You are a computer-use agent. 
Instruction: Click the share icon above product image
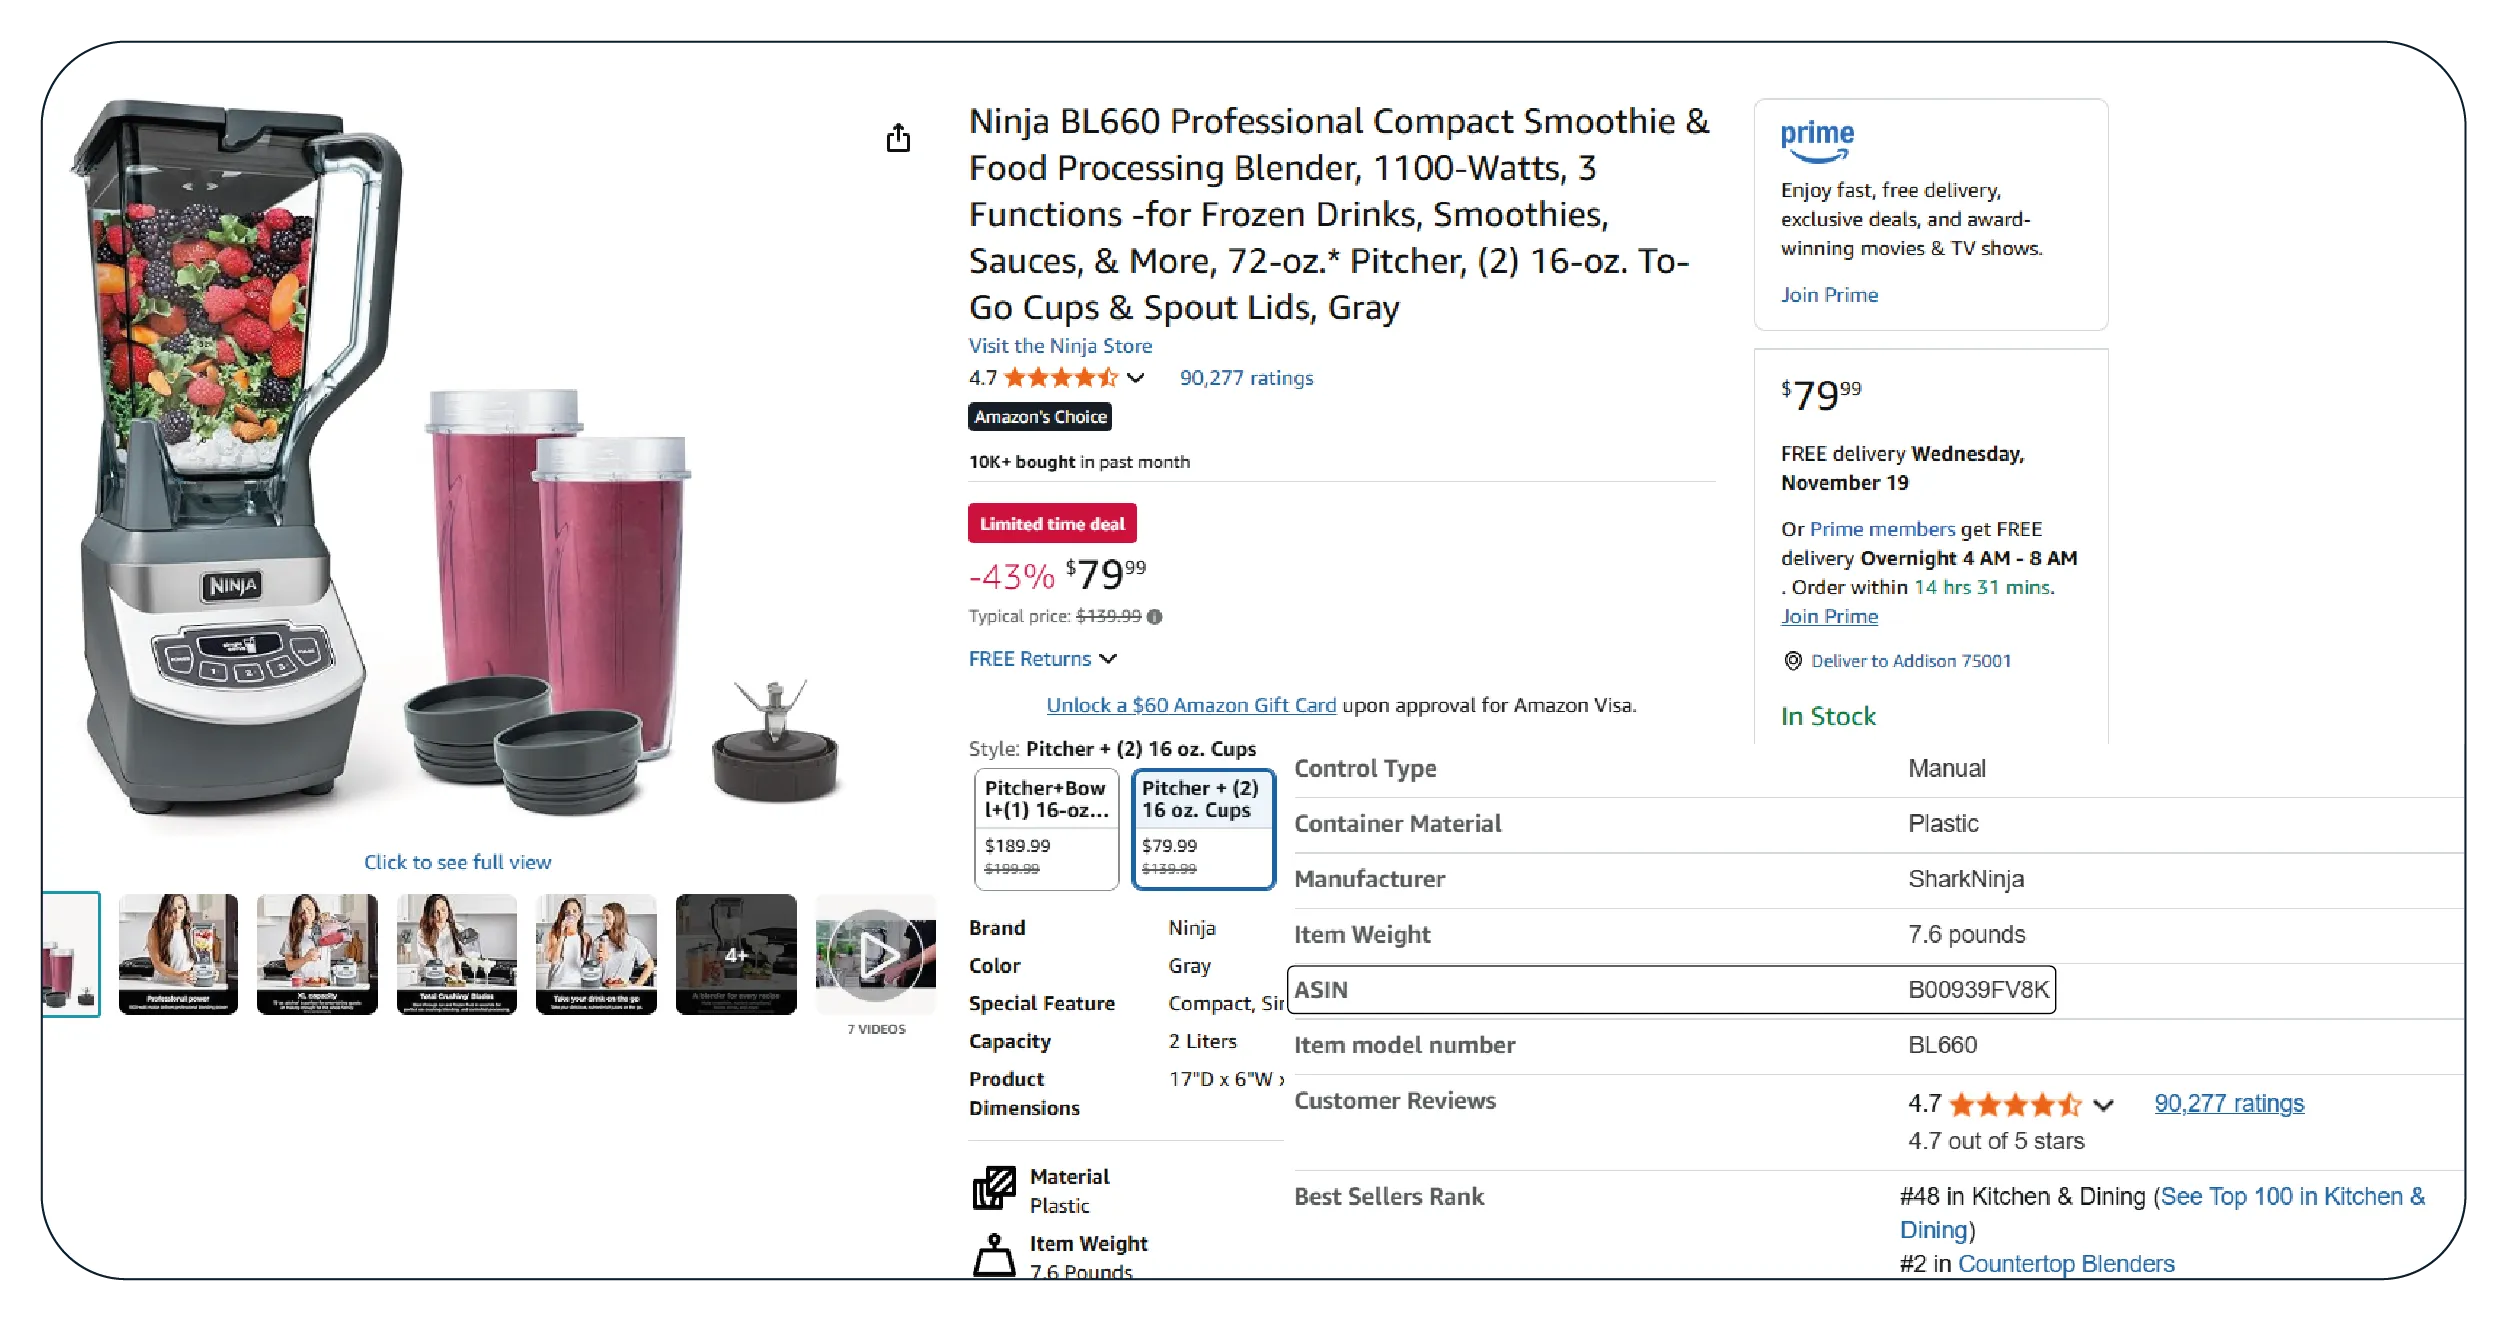[x=898, y=138]
